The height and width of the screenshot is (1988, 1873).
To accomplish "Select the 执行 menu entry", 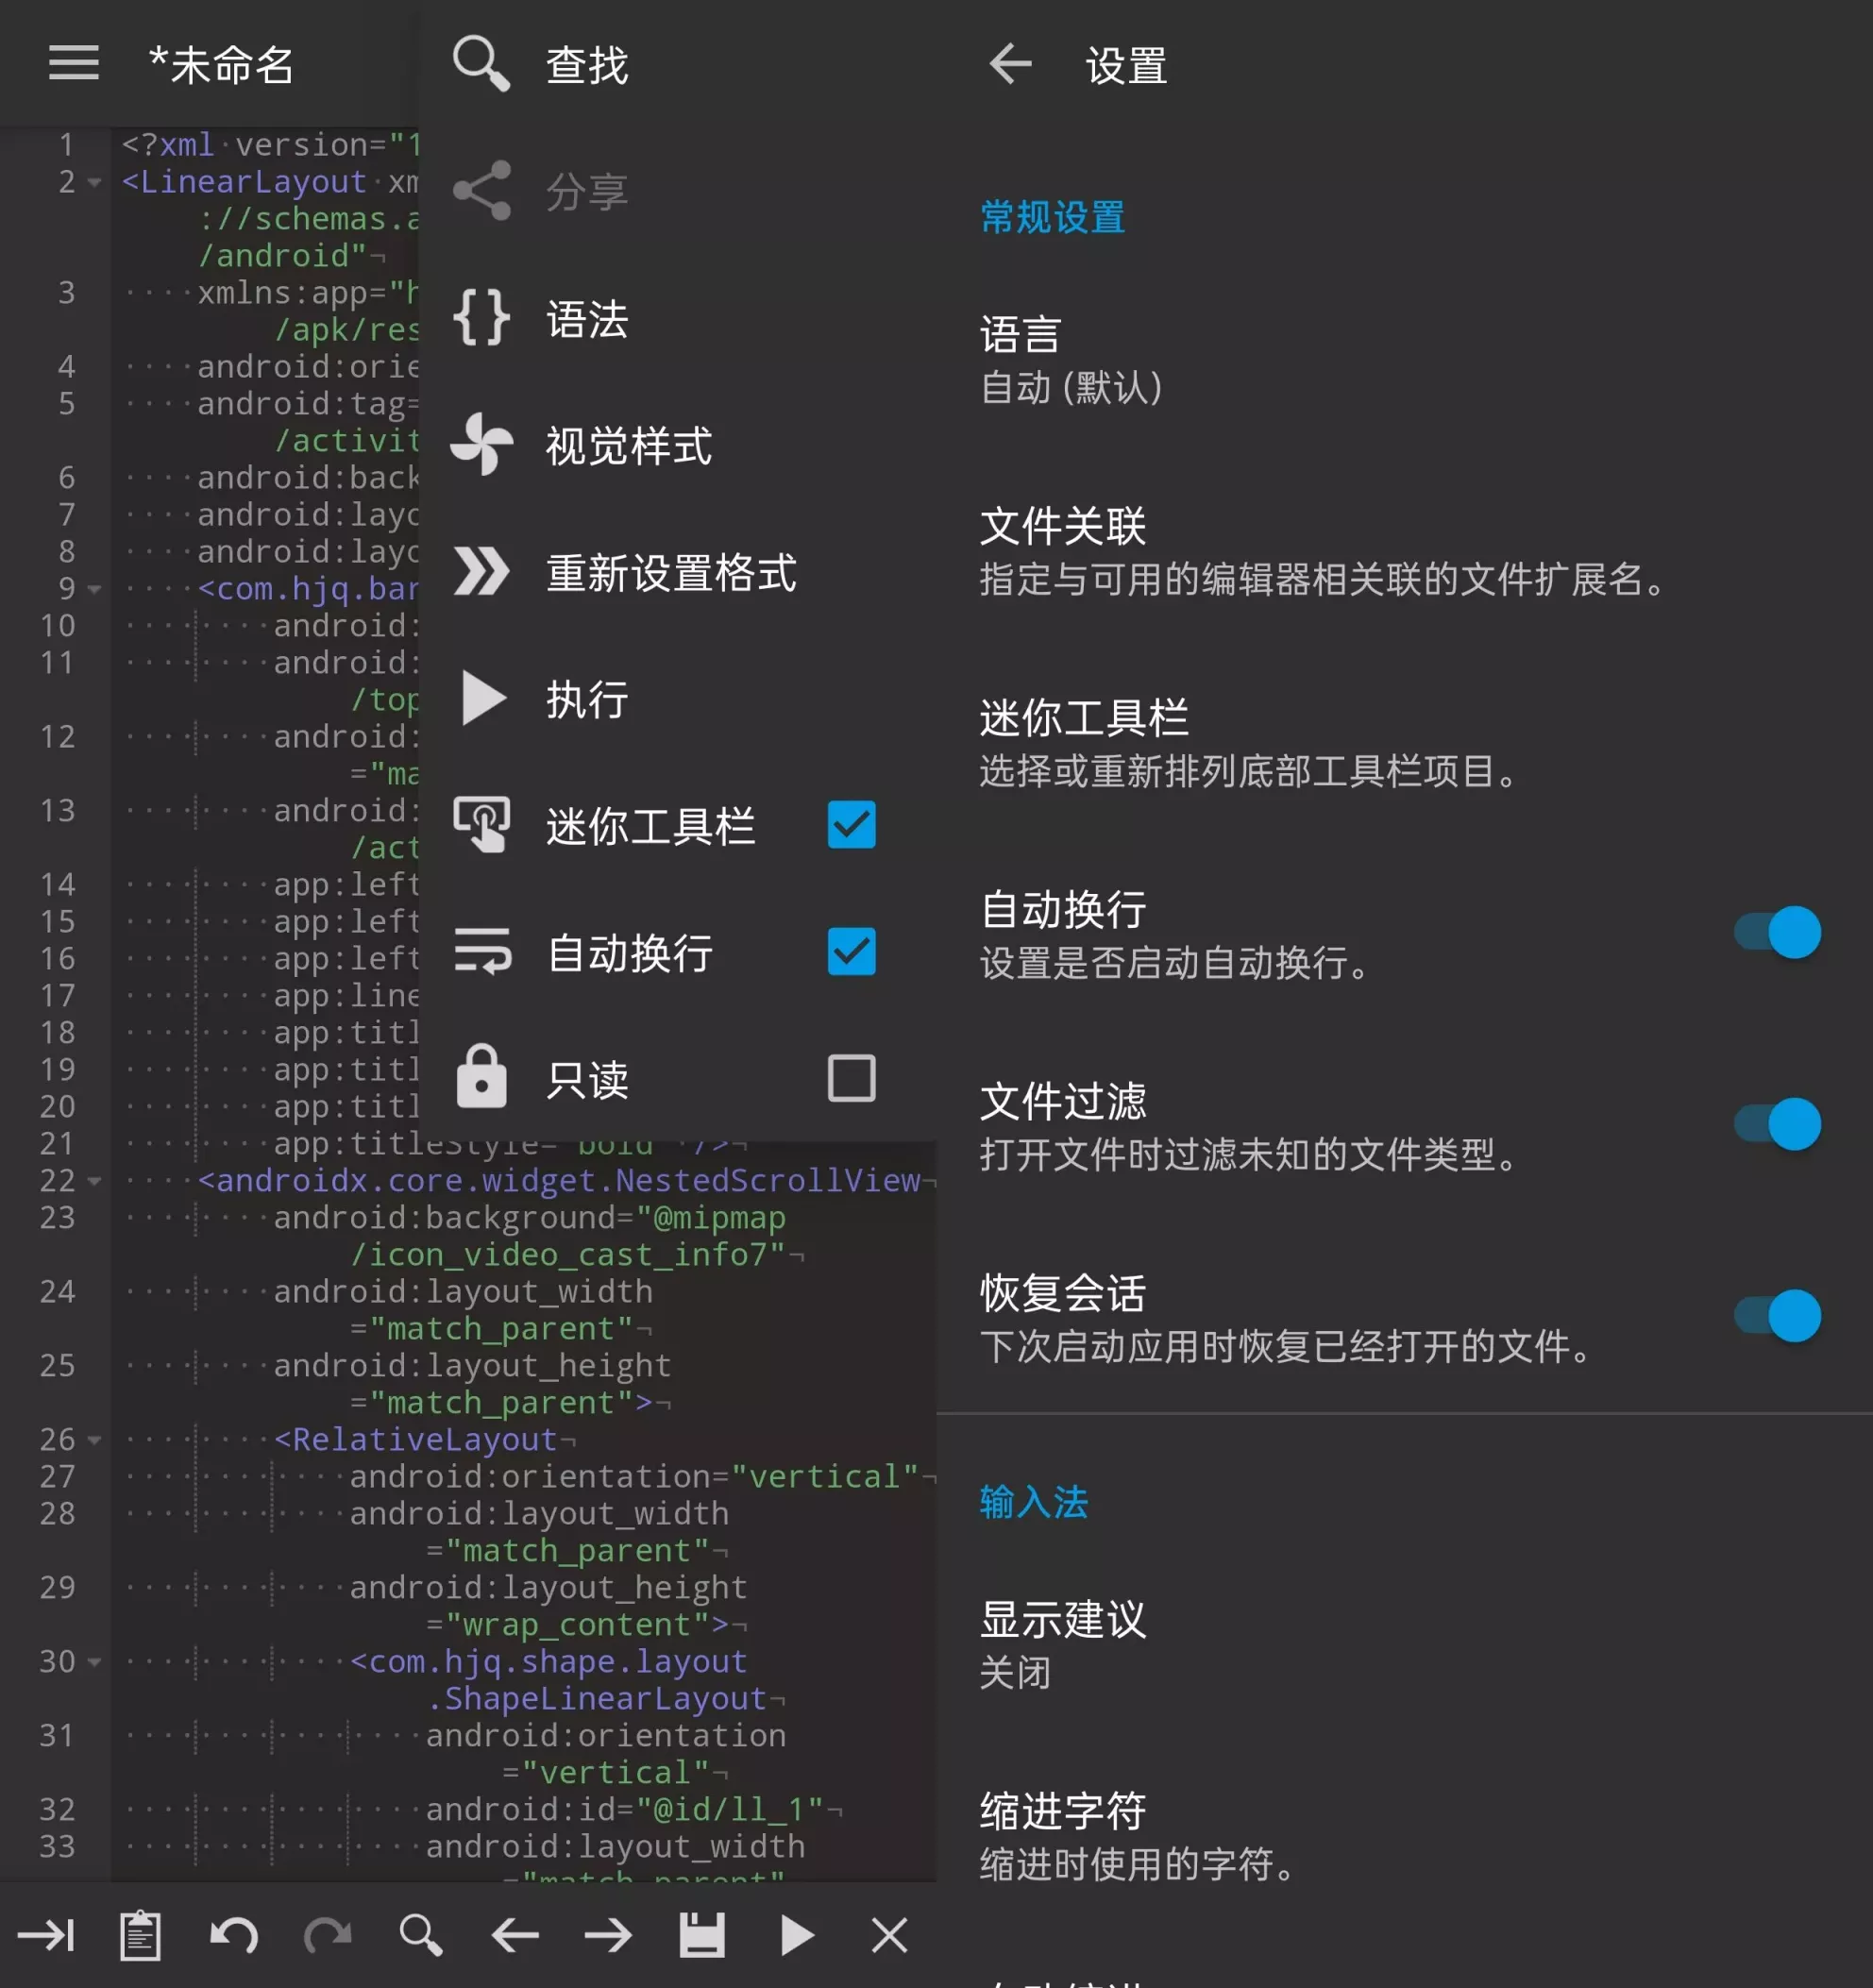I will click(x=677, y=698).
